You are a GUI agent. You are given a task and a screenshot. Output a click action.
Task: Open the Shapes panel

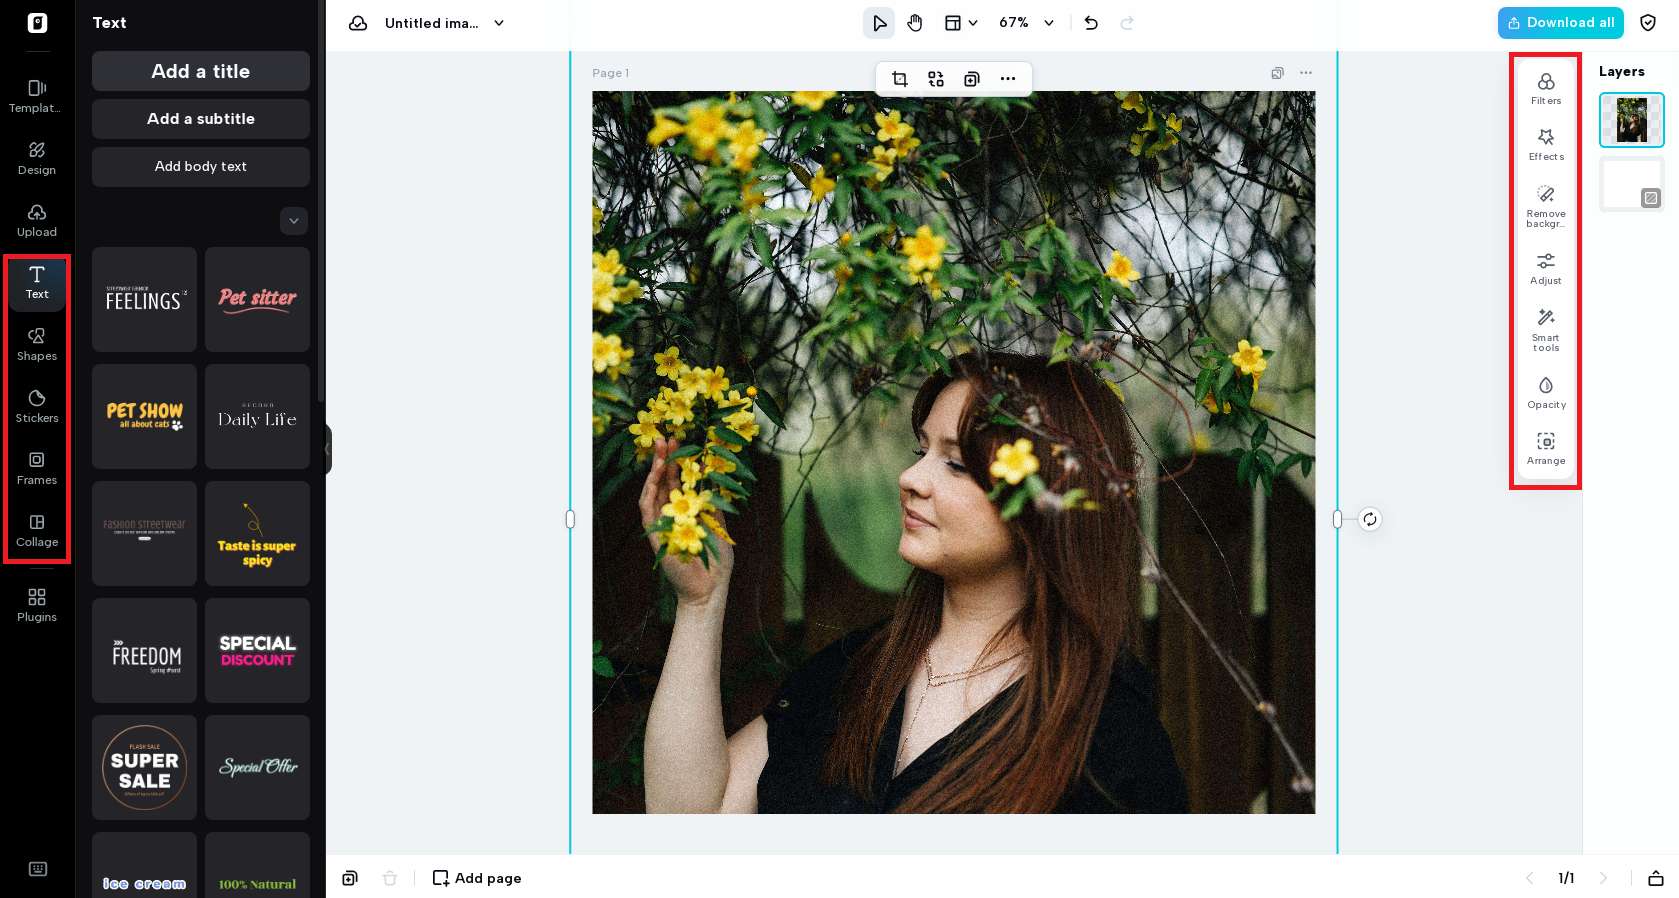click(x=37, y=344)
